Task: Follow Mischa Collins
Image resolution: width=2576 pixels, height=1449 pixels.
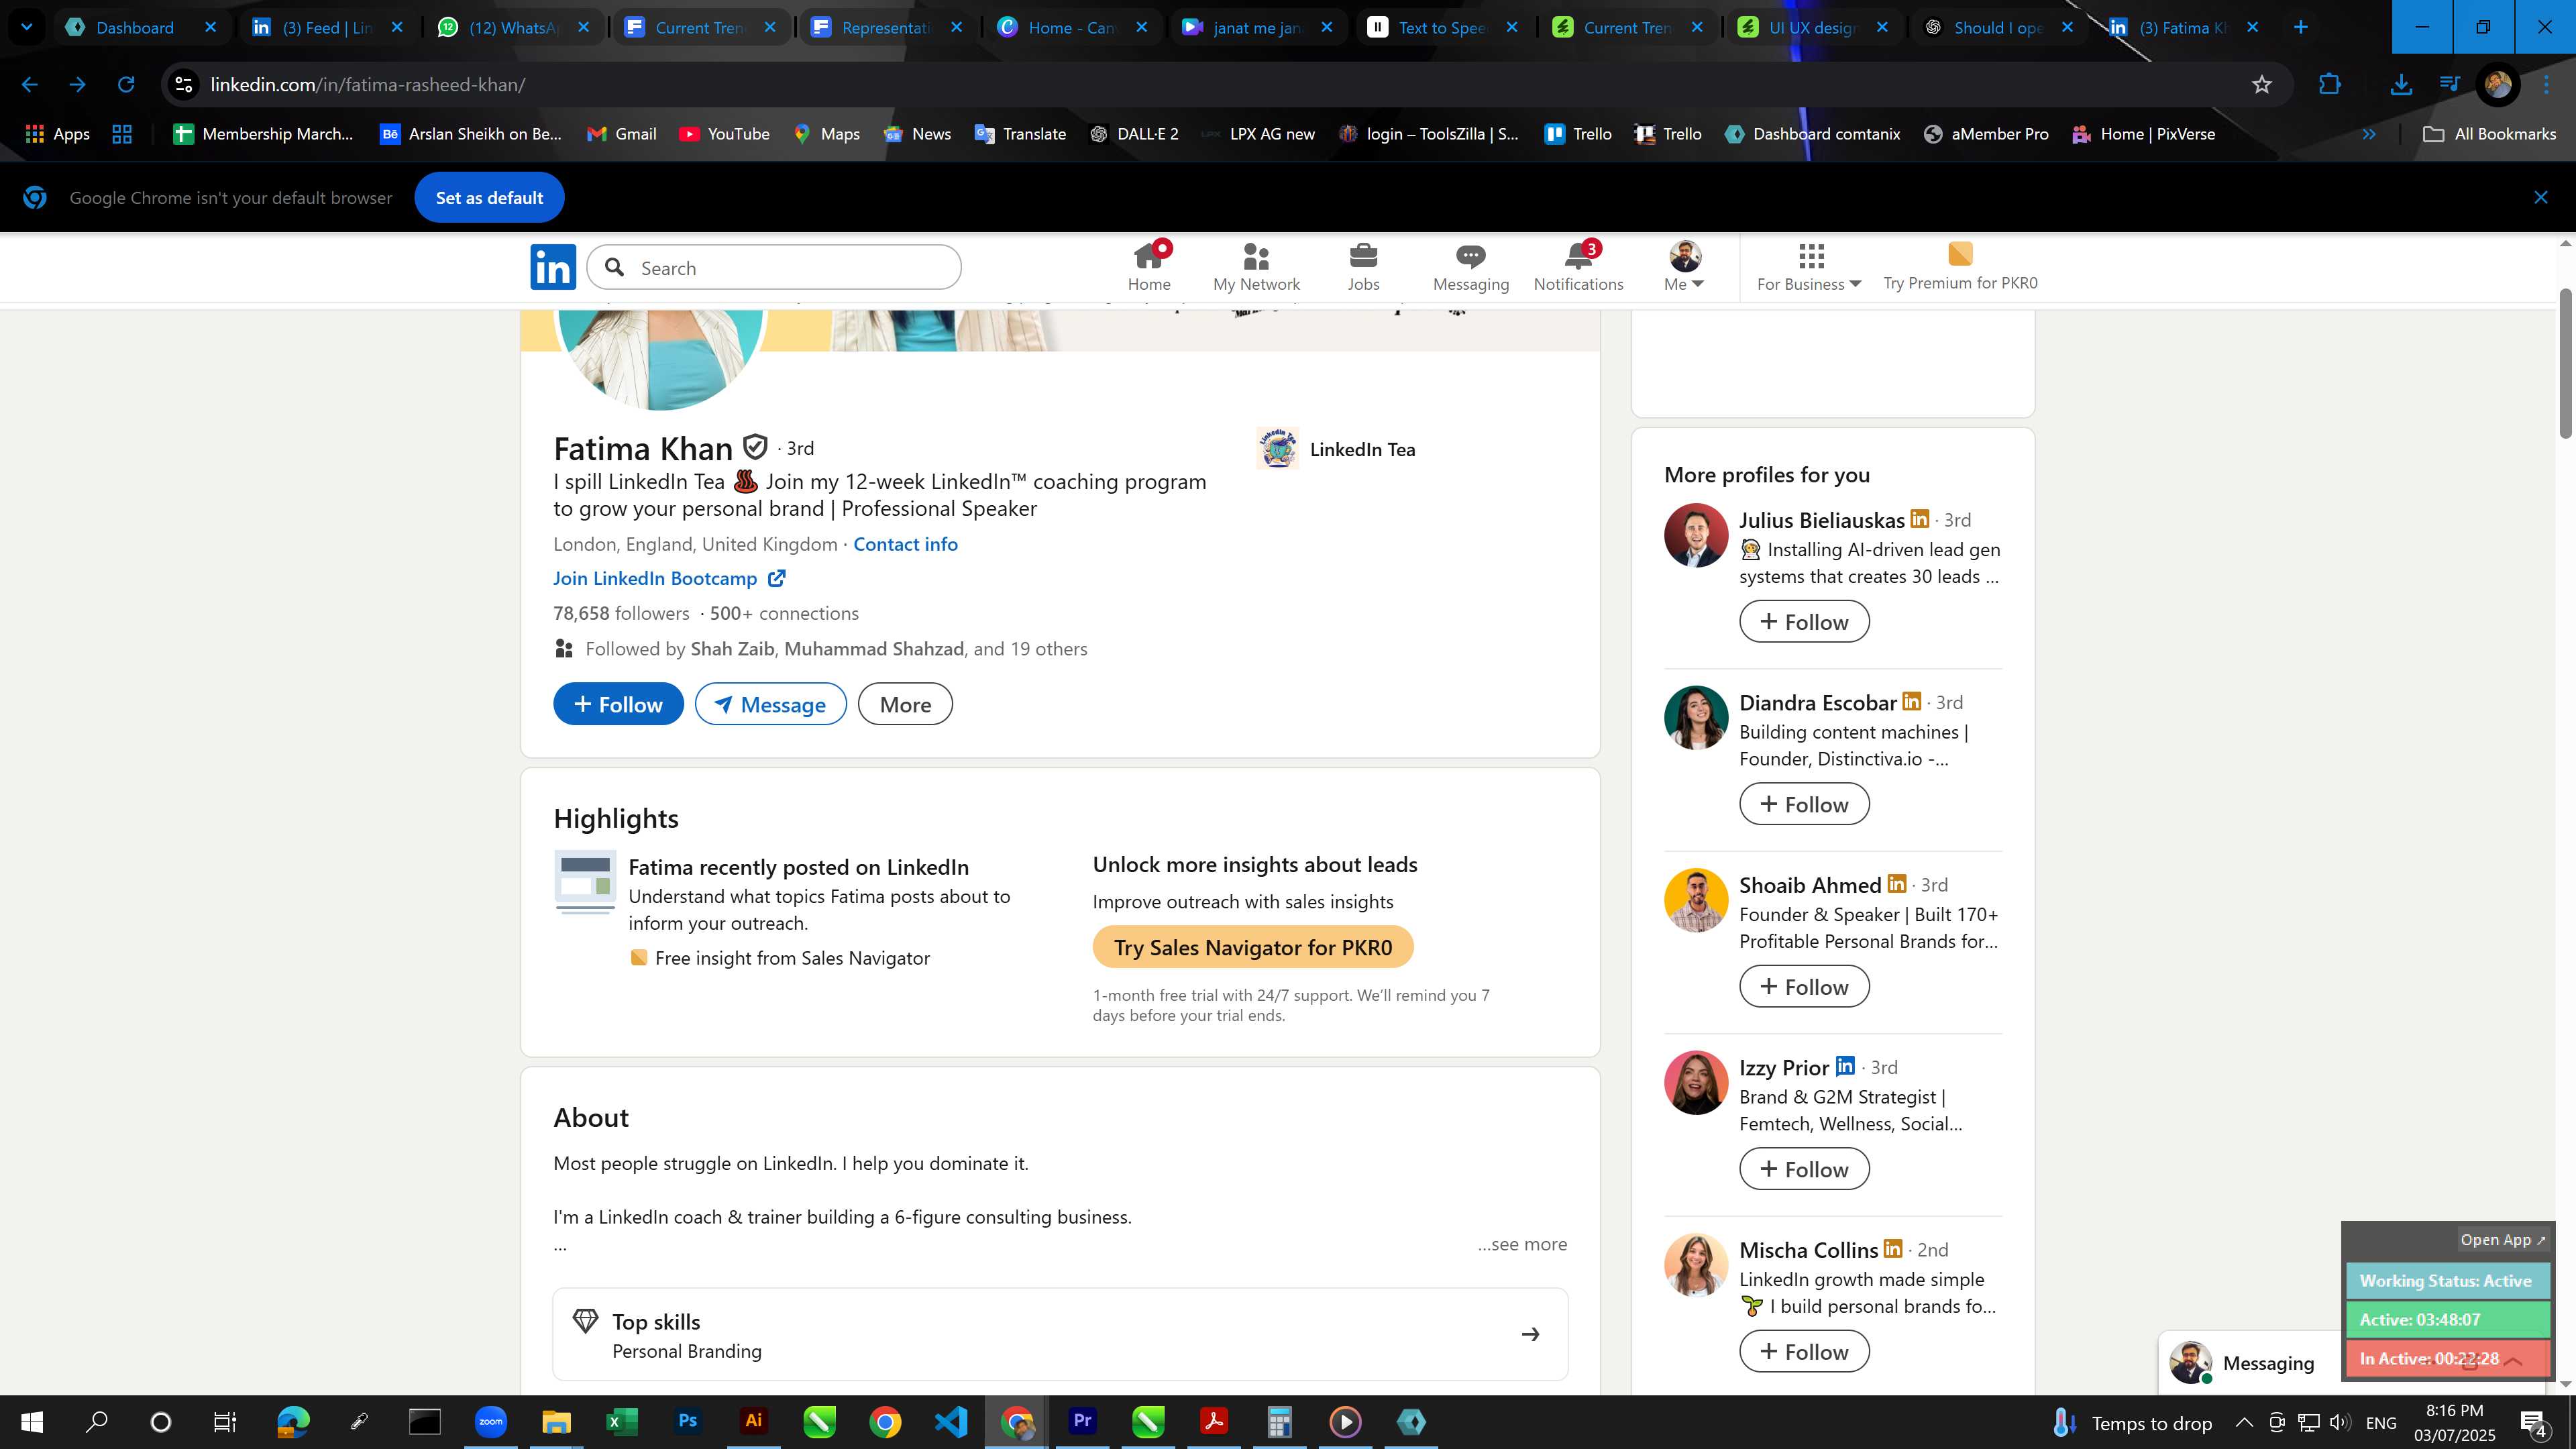Action: click(1804, 1352)
